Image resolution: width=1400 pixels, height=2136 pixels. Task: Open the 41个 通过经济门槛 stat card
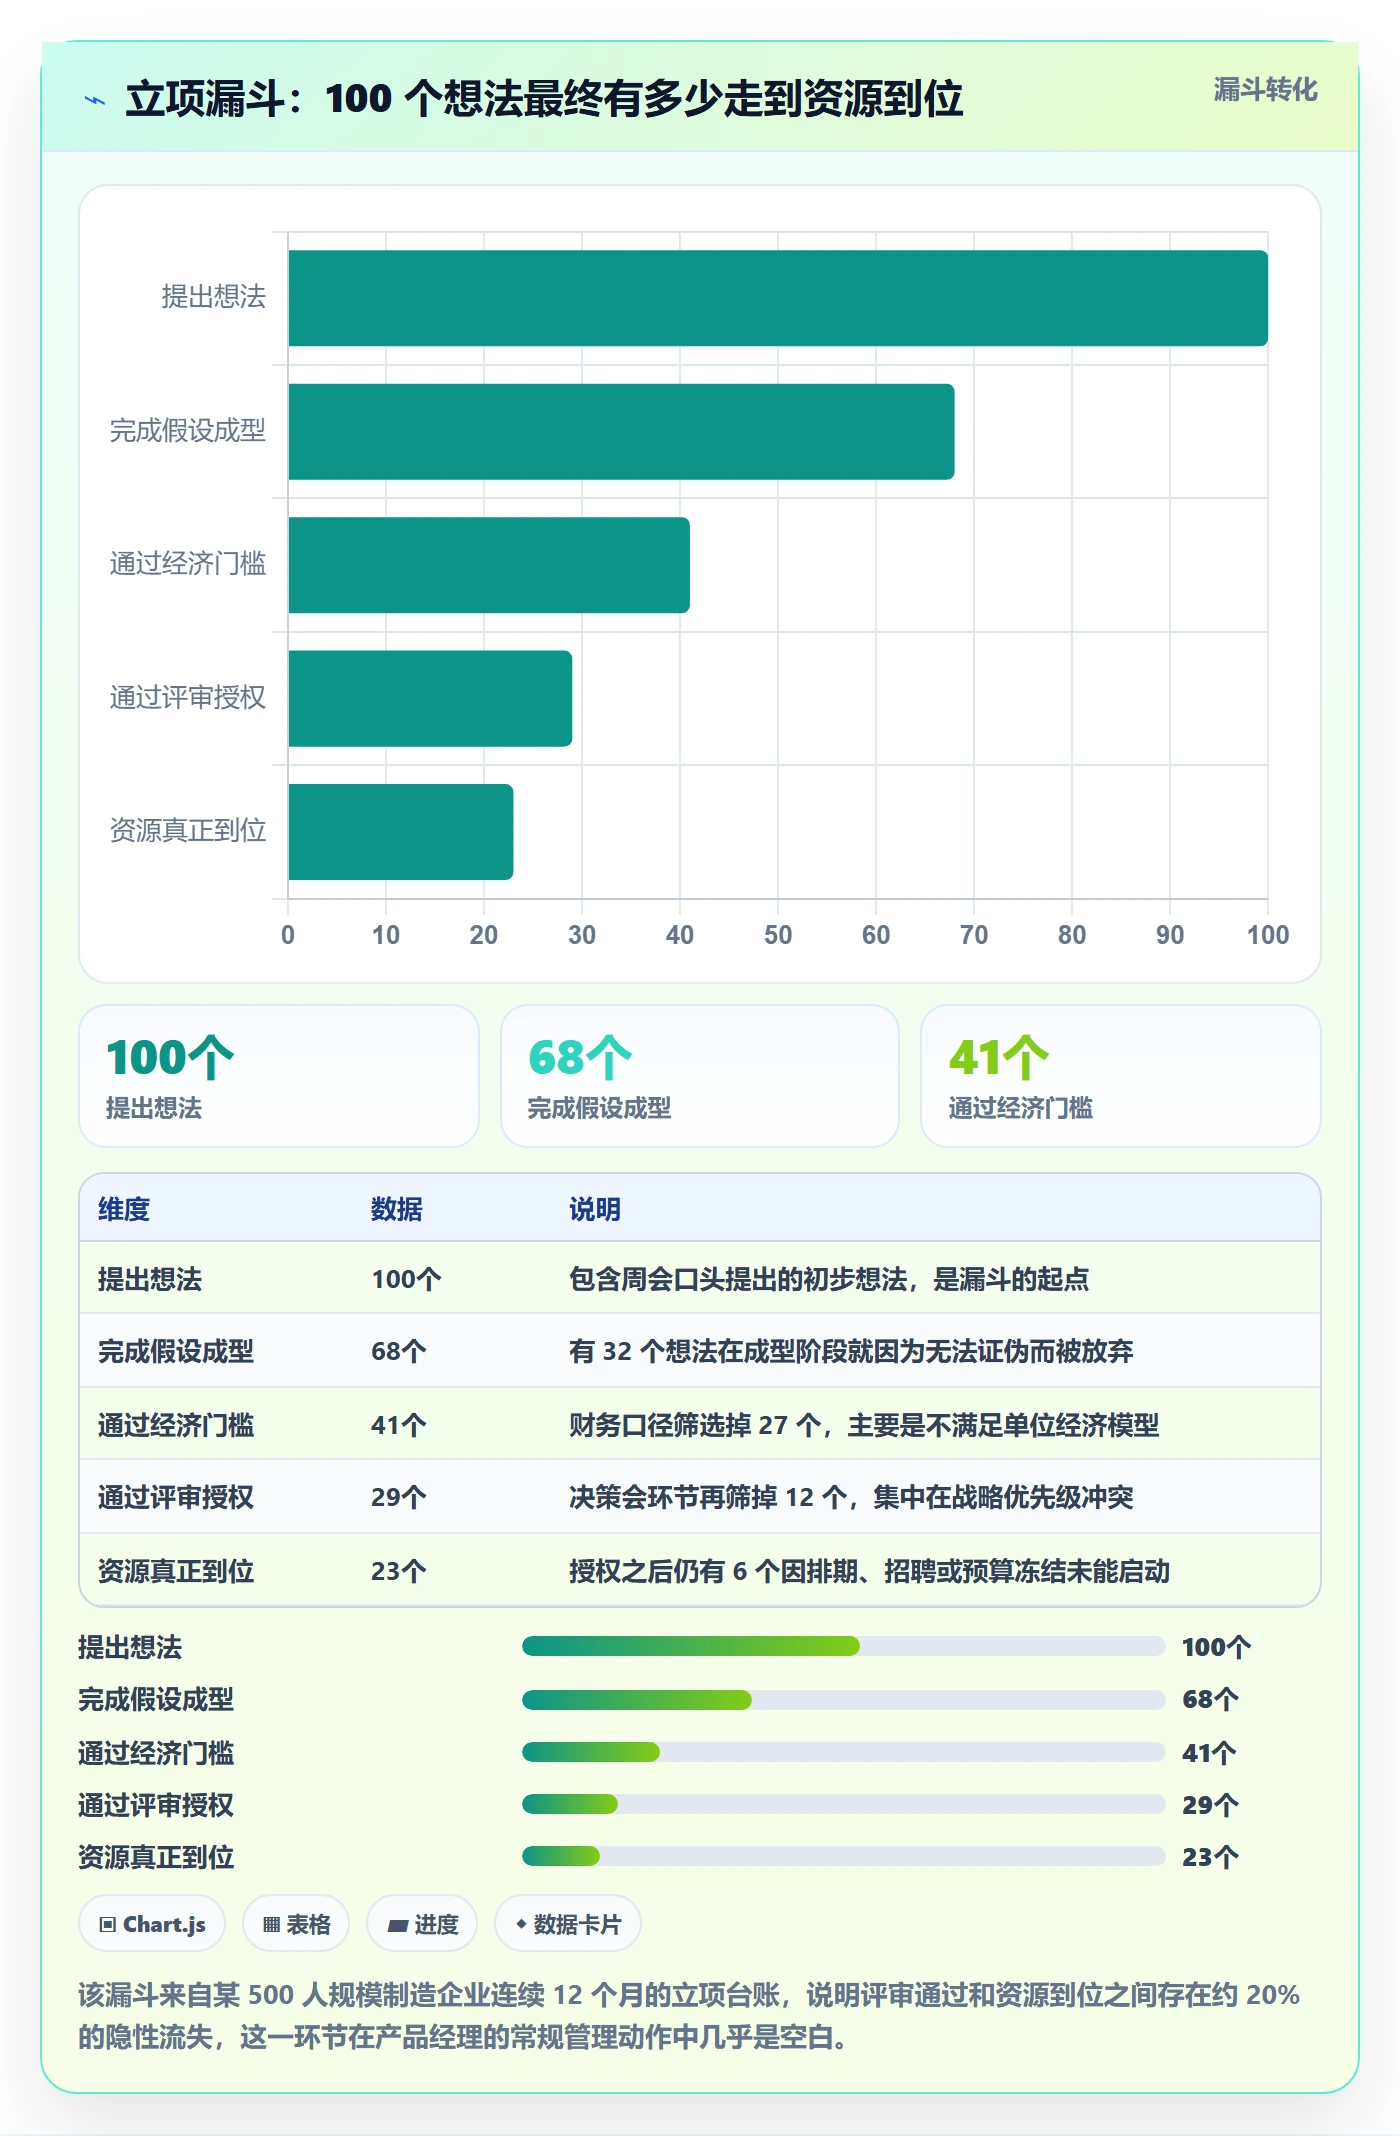coord(1121,1076)
